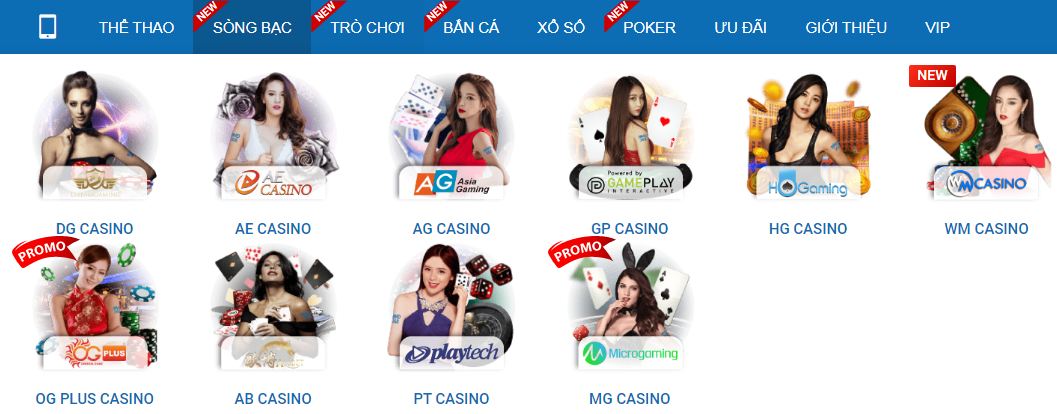Open the DG Casino dealer thumbnail

pyautogui.click(x=94, y=135)
